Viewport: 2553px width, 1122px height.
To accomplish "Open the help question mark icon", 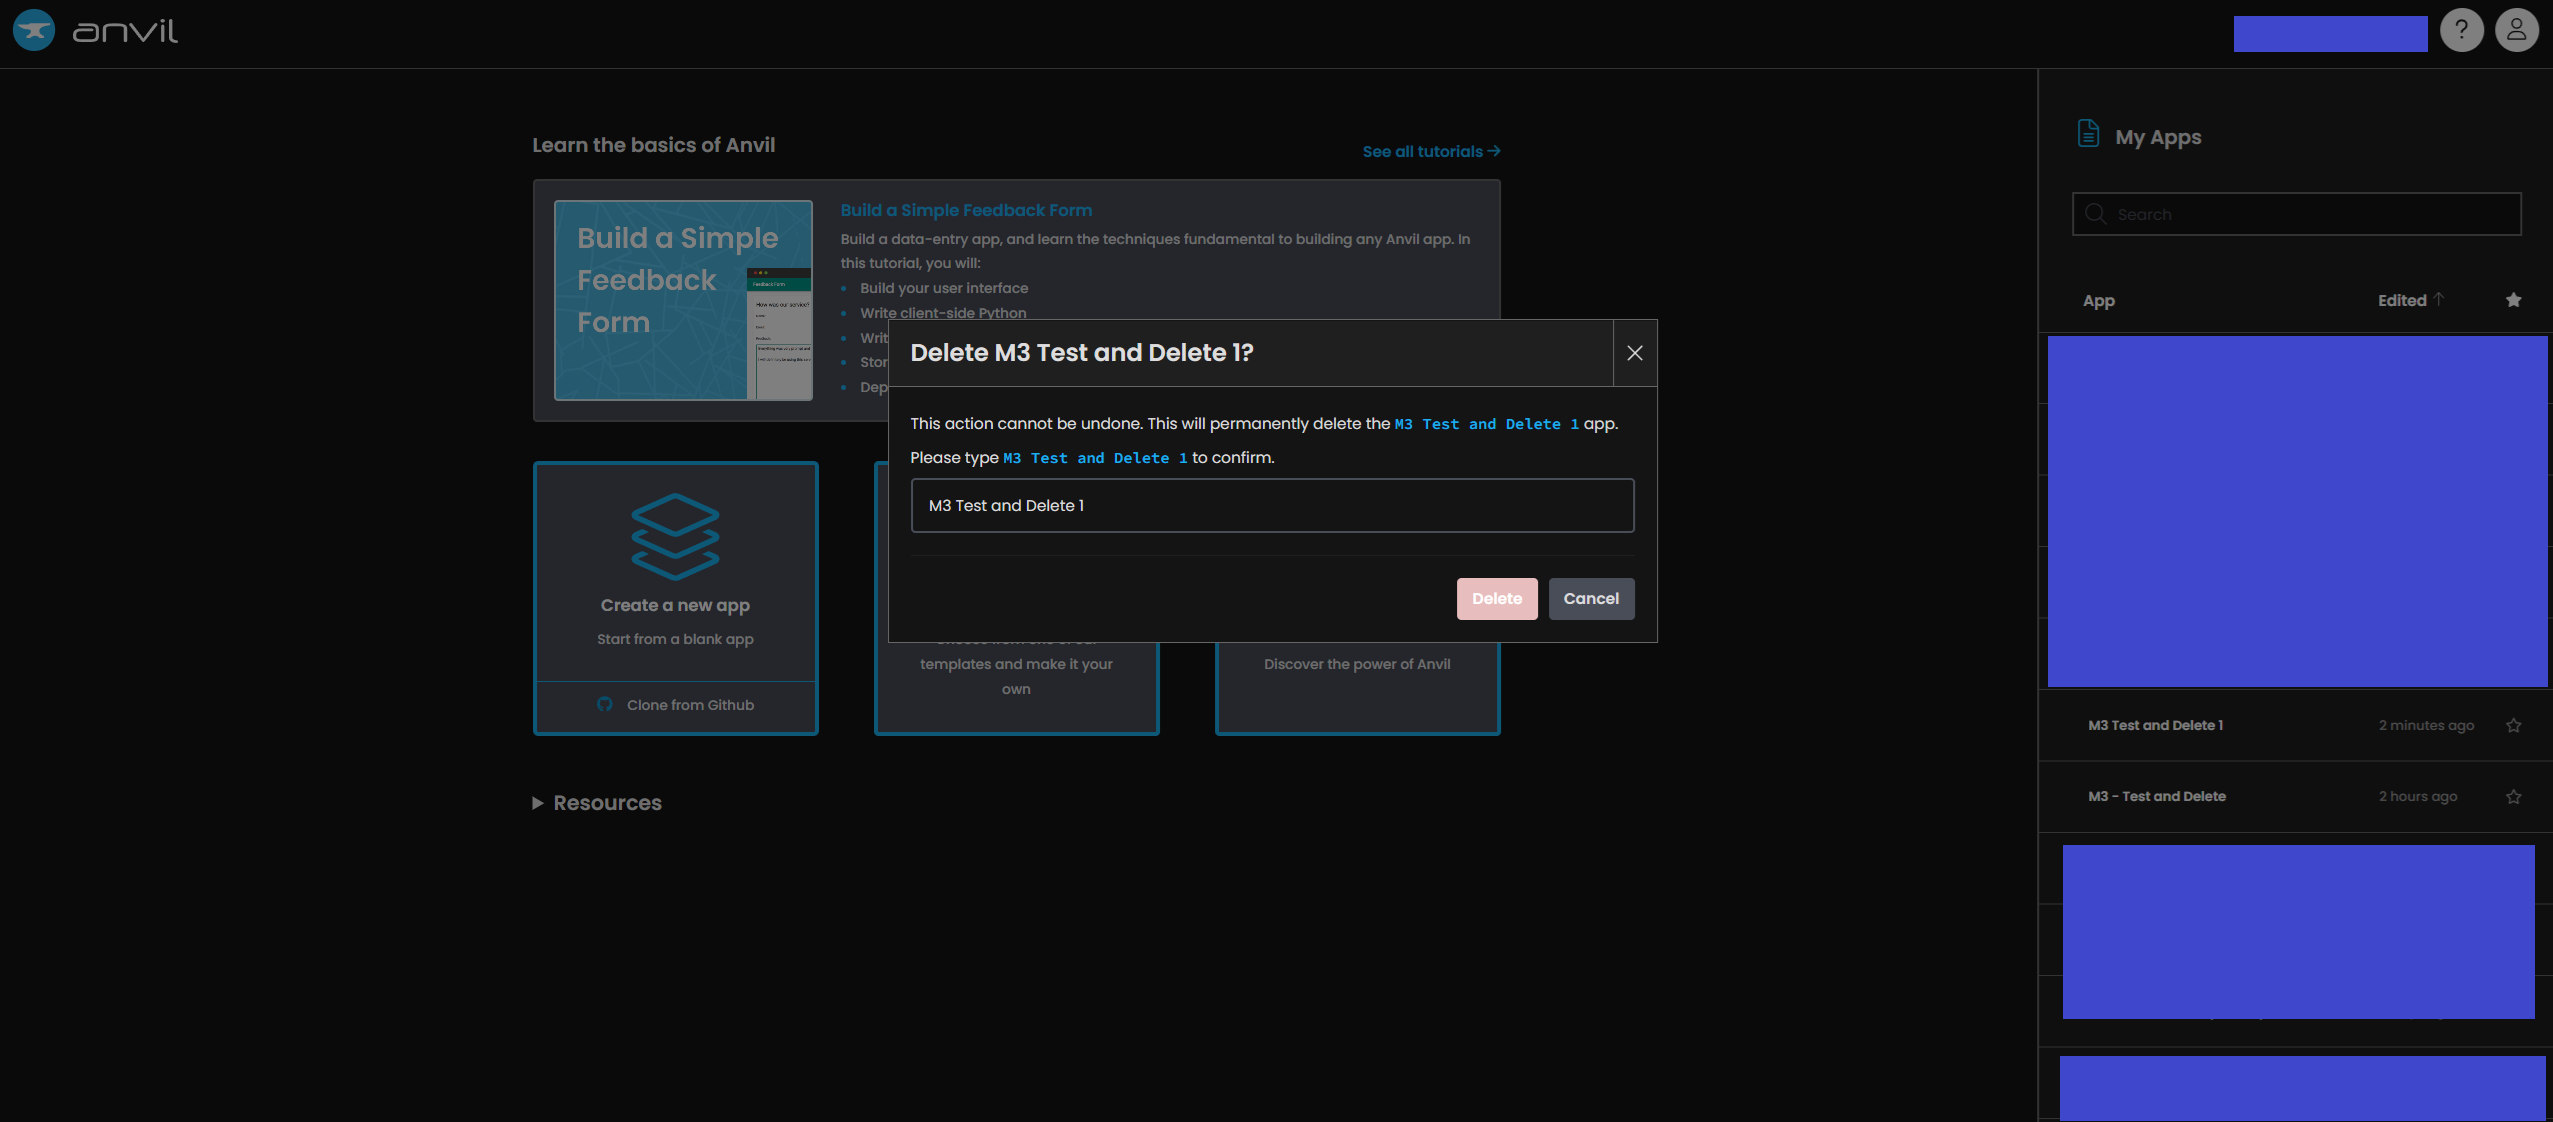I will pos(2461,30).
